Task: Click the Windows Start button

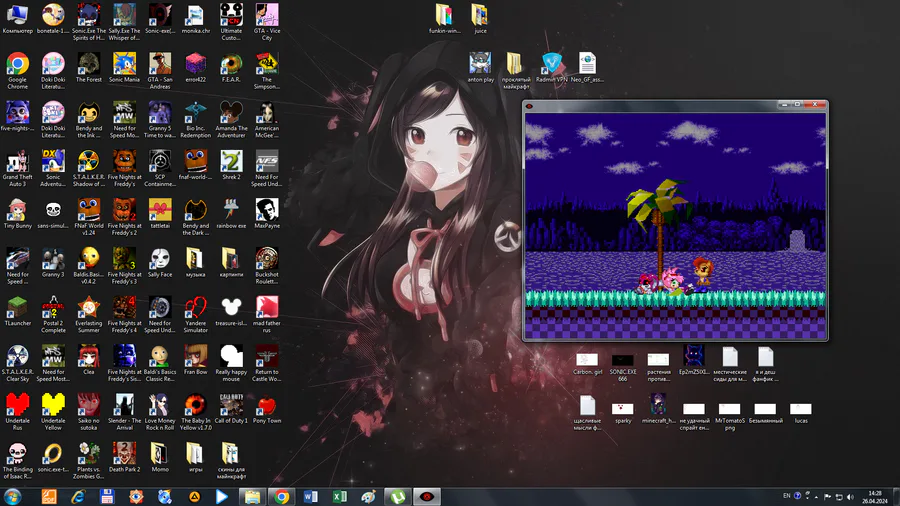Action: [x=13, y=497]
